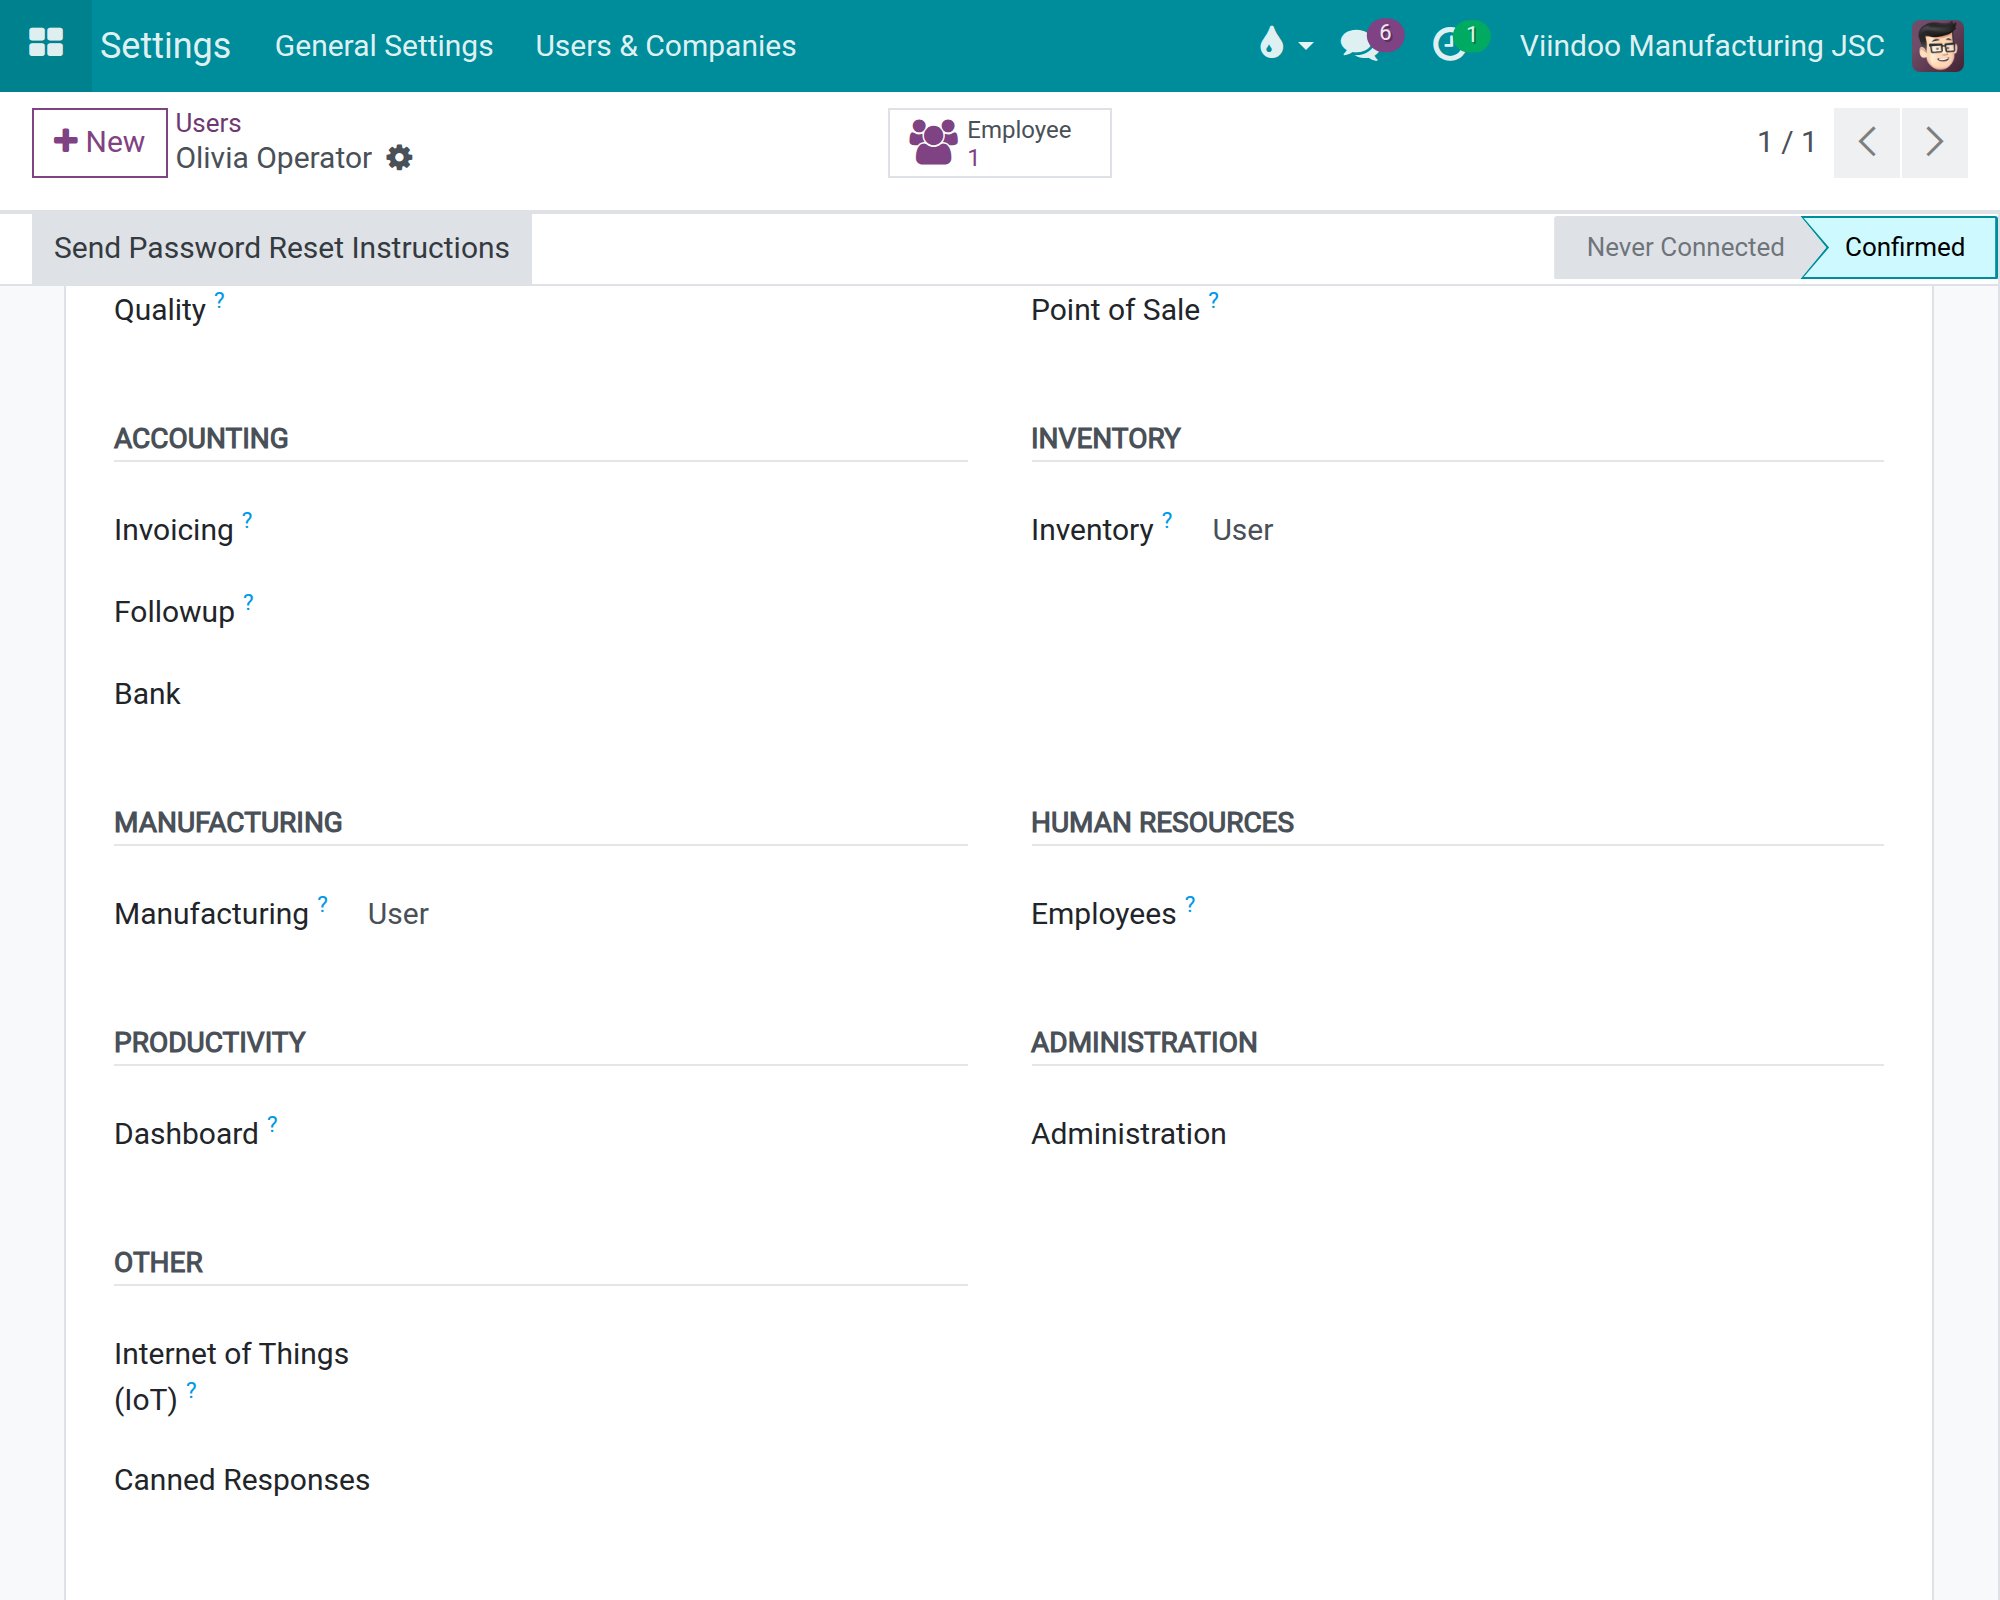Screen dimensions: 2000x1600
Task: Open the Employee smart button
Action: point(999,143)
